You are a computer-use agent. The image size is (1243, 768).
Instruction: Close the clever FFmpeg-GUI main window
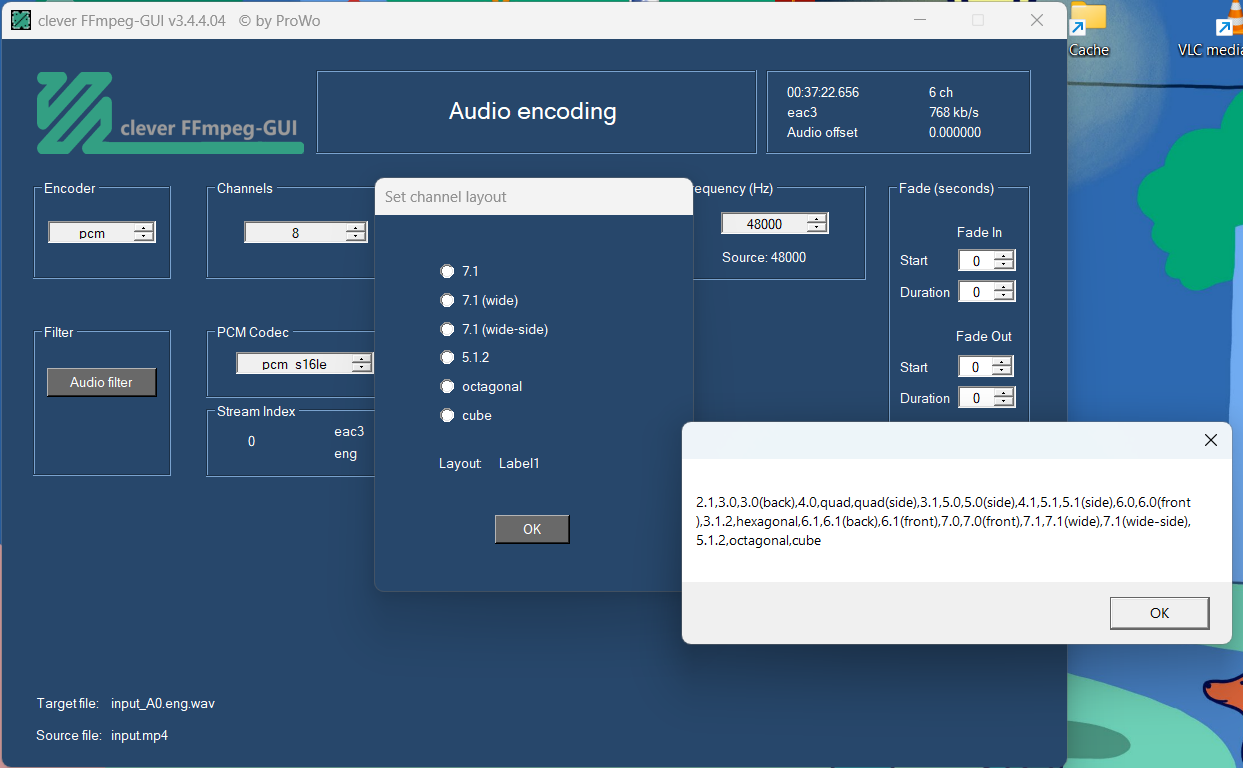click(x=1037, y=20)
